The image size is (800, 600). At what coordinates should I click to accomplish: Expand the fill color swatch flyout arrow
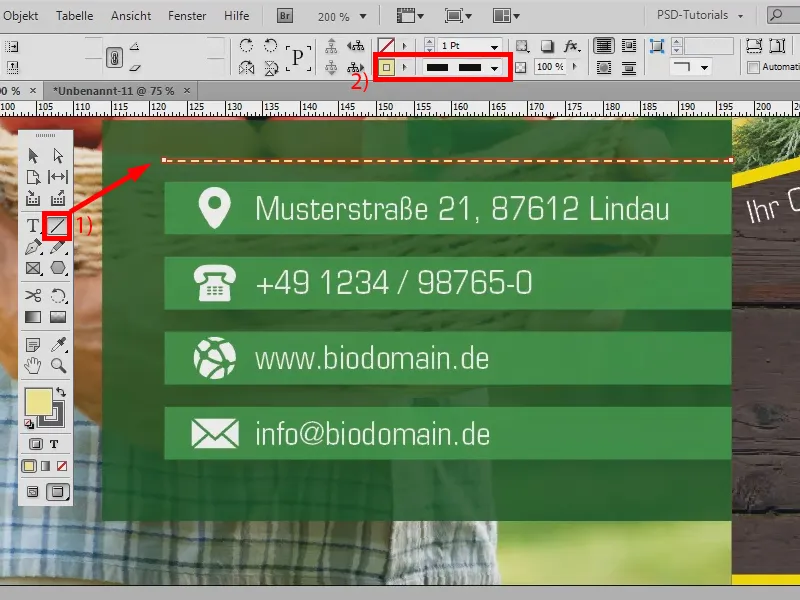(405, 46)
